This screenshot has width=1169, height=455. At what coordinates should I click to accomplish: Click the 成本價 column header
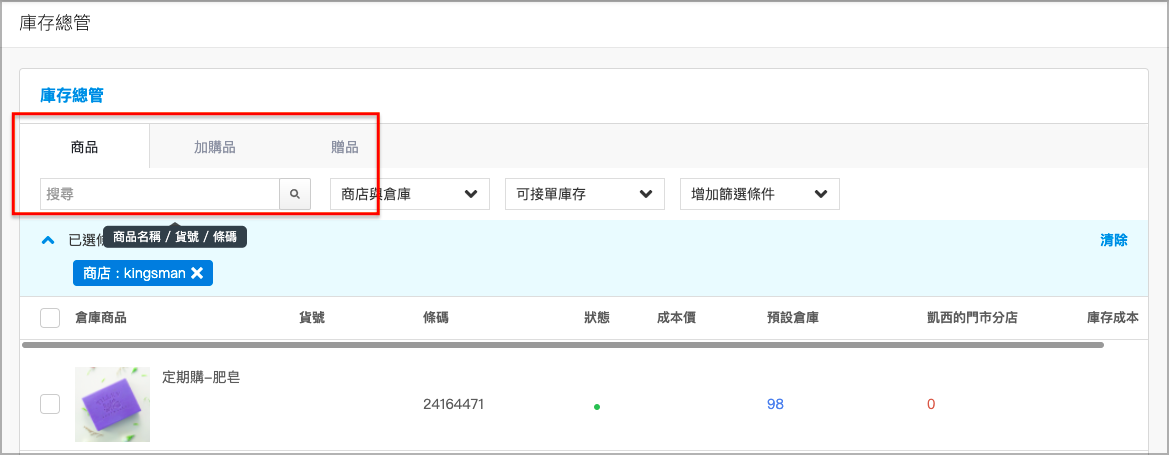click(676, 318)
